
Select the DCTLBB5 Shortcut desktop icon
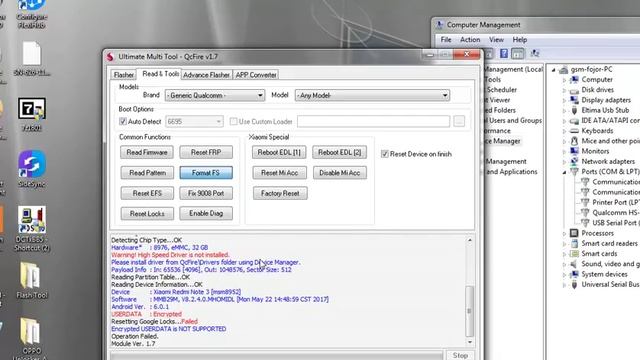coord(32,220)
